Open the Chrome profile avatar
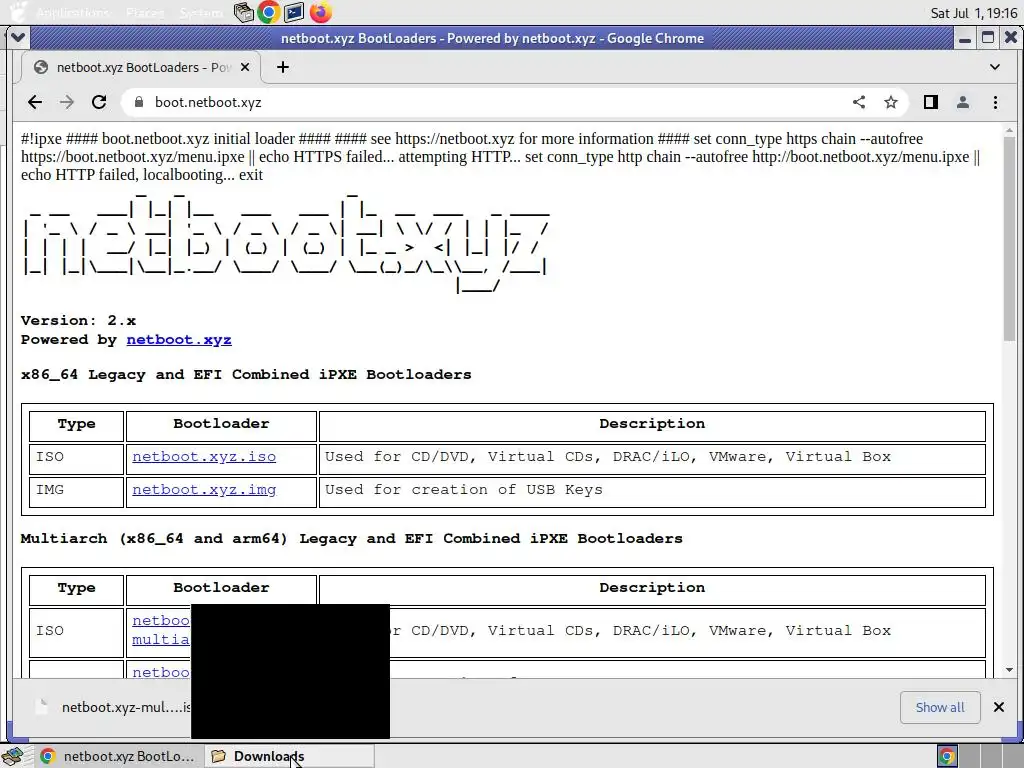1024x768 pixels. 963,102
